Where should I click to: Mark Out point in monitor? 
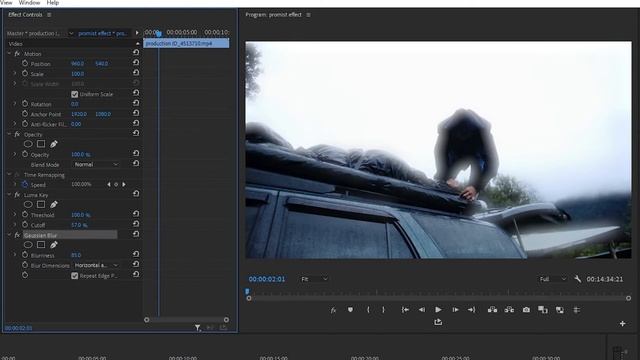(383, 310)
